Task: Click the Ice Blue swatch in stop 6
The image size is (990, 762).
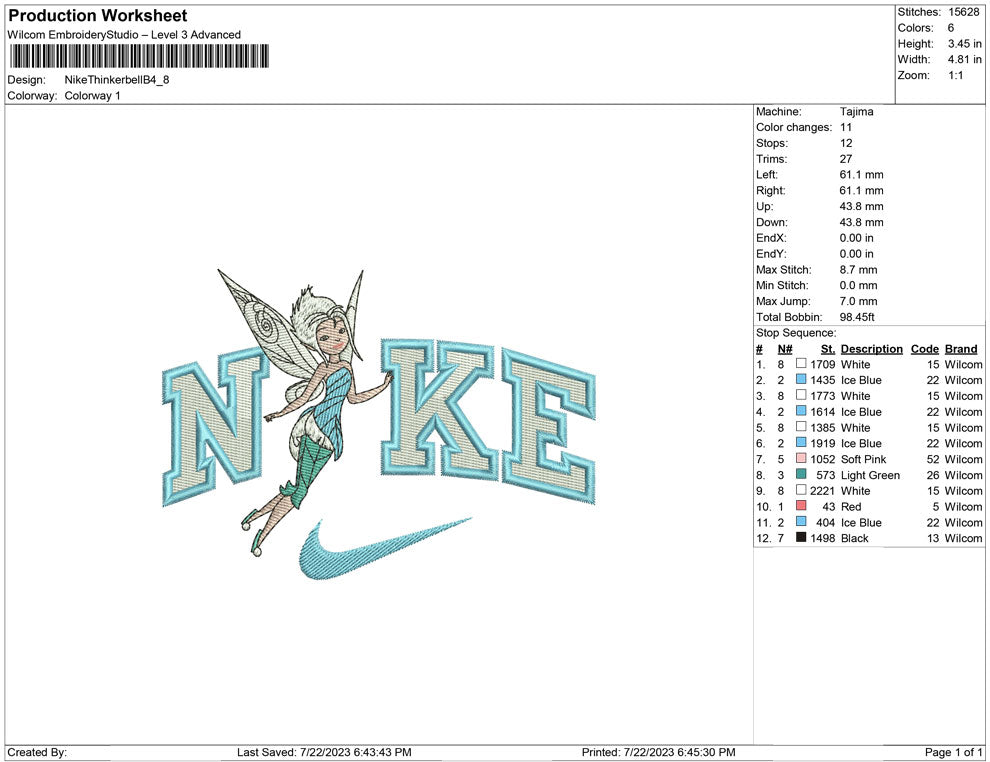Action: coord(801,443)
